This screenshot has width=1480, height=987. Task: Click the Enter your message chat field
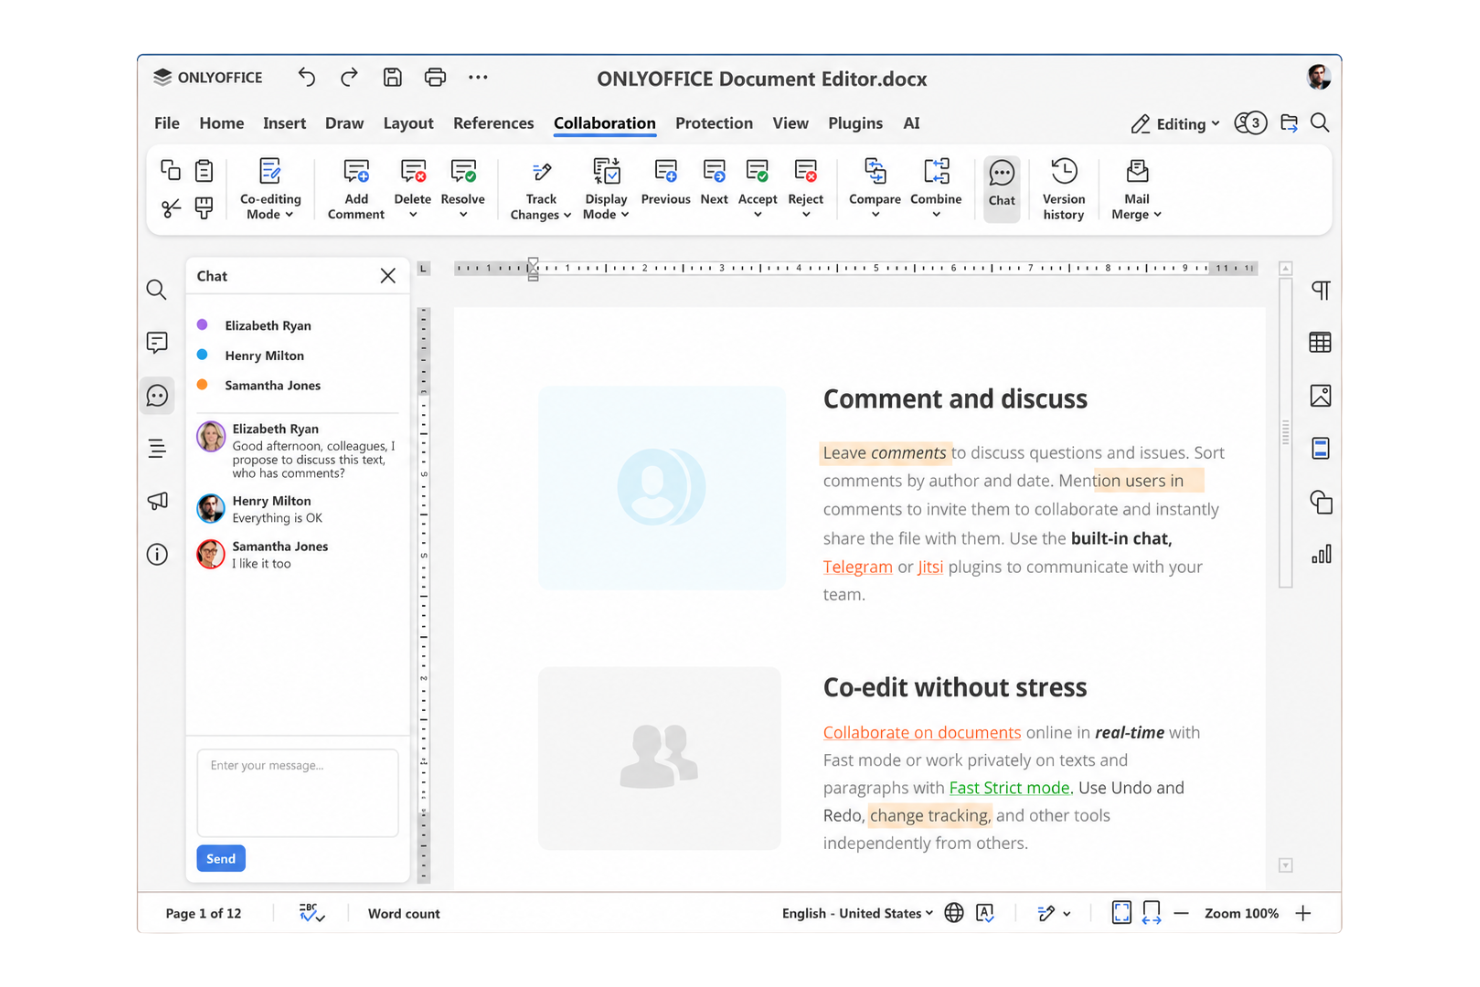298,793
